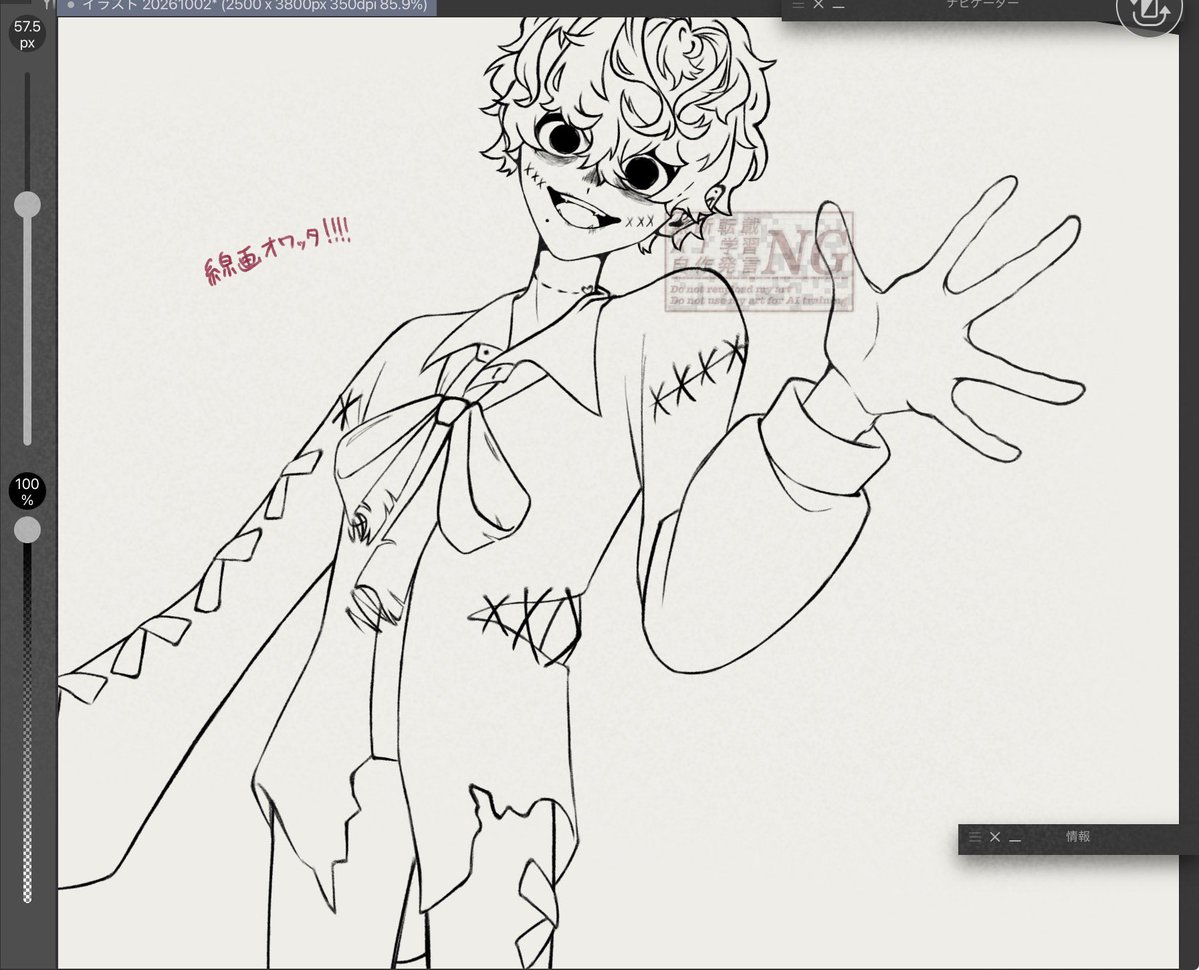Click the ナビゲーター panel title
Viewport: 1199px width, 970px height.
coord(983,5)
